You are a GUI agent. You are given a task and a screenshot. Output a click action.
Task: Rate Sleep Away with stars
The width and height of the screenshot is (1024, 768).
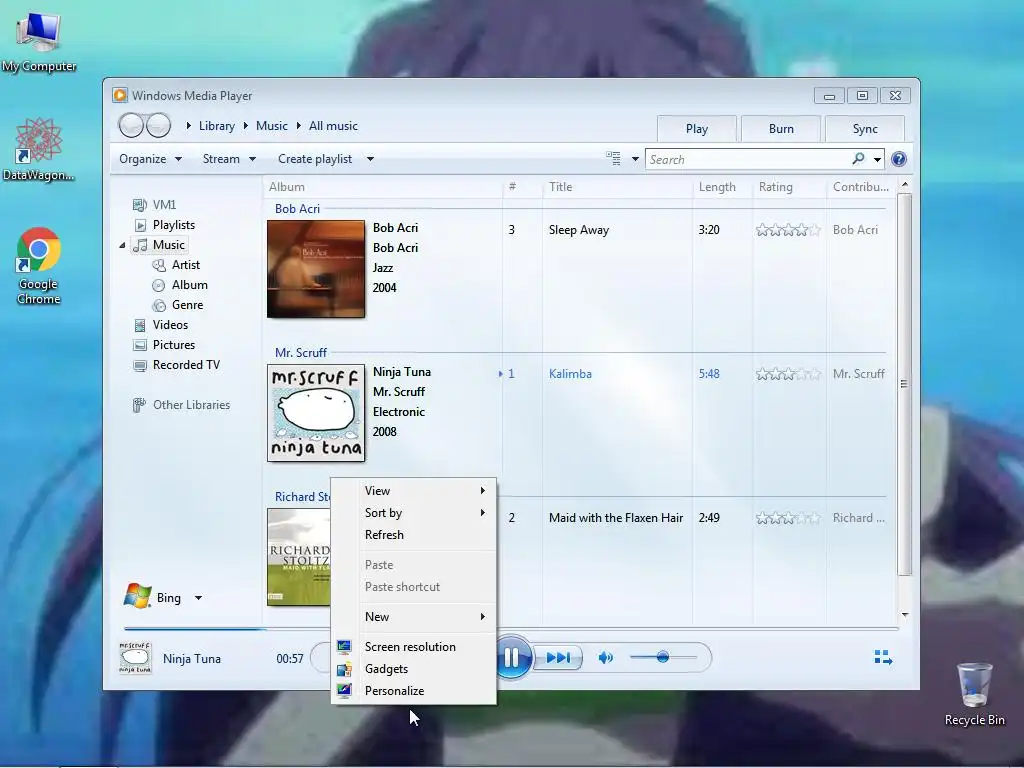click(788, 230)
